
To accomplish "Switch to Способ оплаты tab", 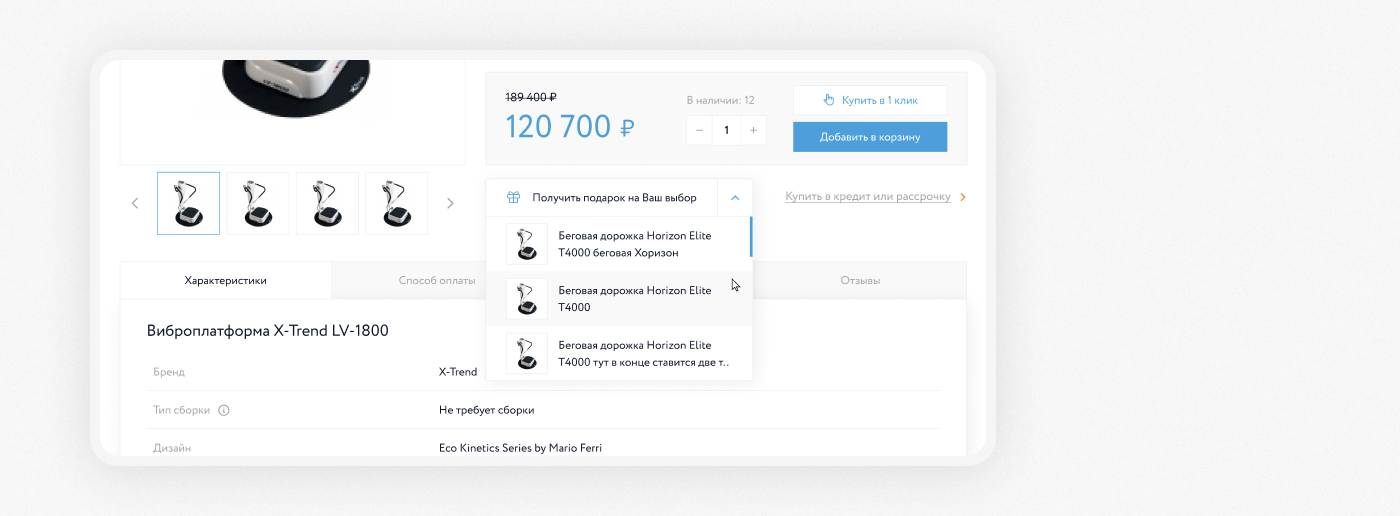I will 437,281.
